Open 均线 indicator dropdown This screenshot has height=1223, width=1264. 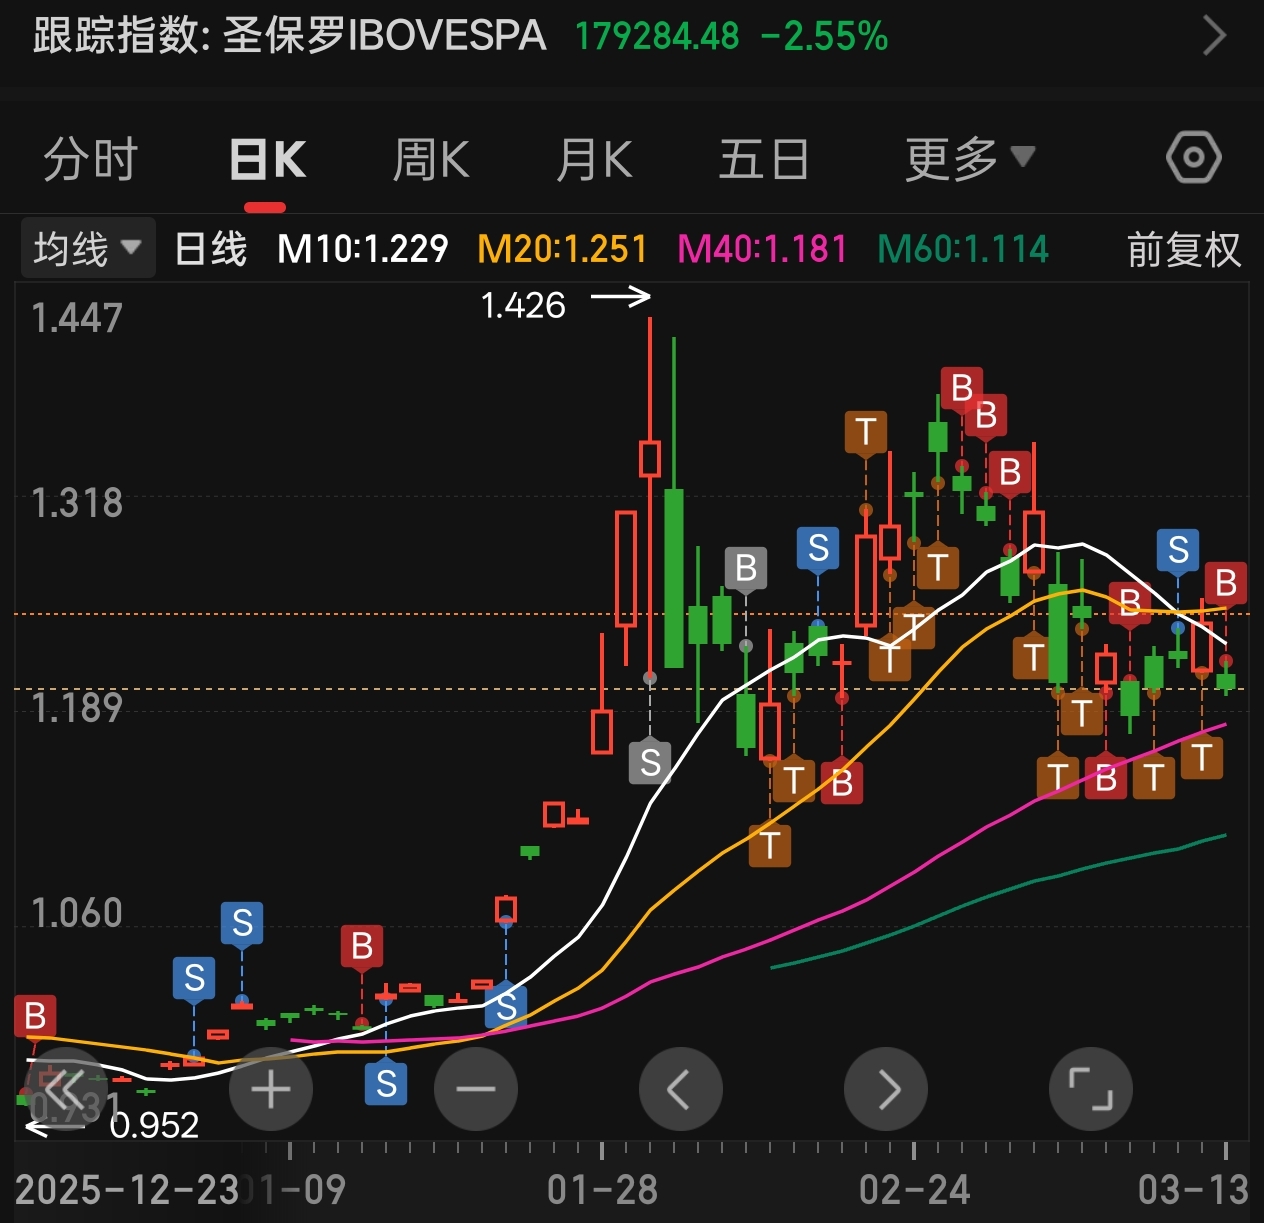[x=88, y=248]
